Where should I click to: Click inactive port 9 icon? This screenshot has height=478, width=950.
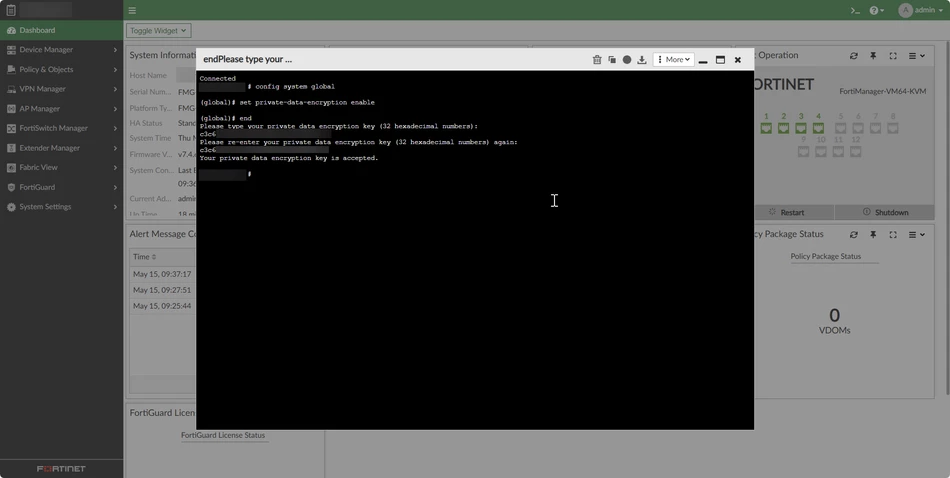tap(803, 151)
